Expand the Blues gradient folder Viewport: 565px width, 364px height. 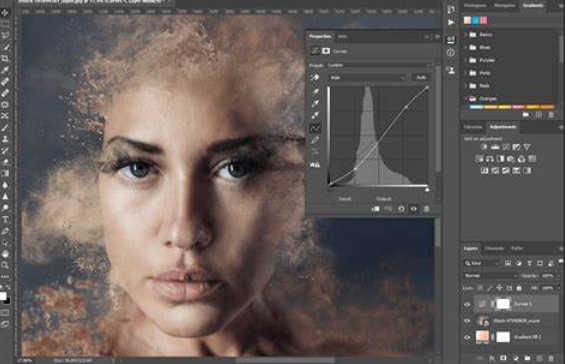(x=466, y=47)
